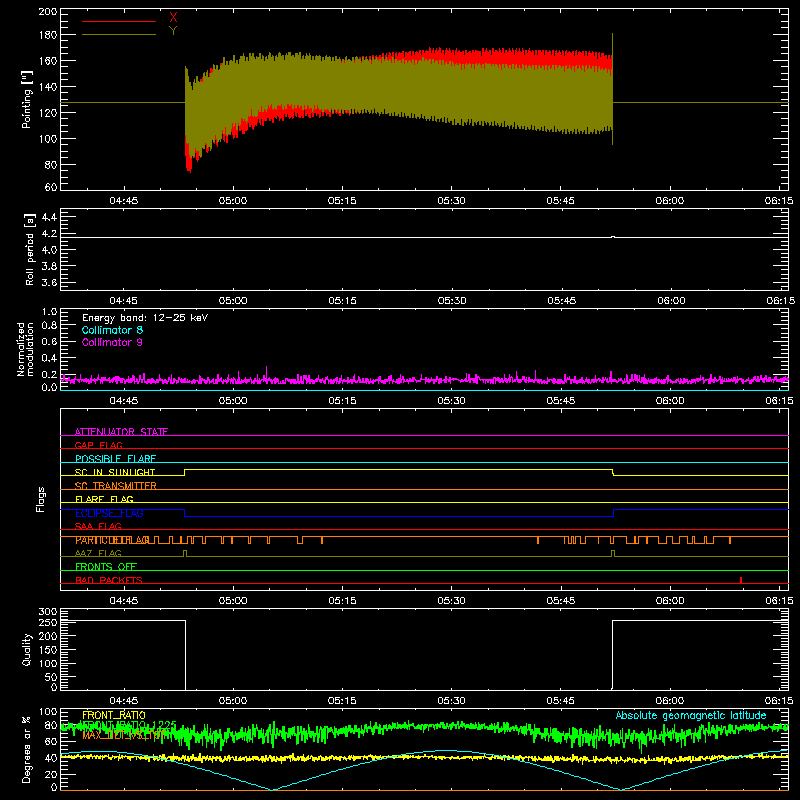Click the '06:00' time label under Flags plot
The image size is (800, 800).
click(x=670, y=601)
